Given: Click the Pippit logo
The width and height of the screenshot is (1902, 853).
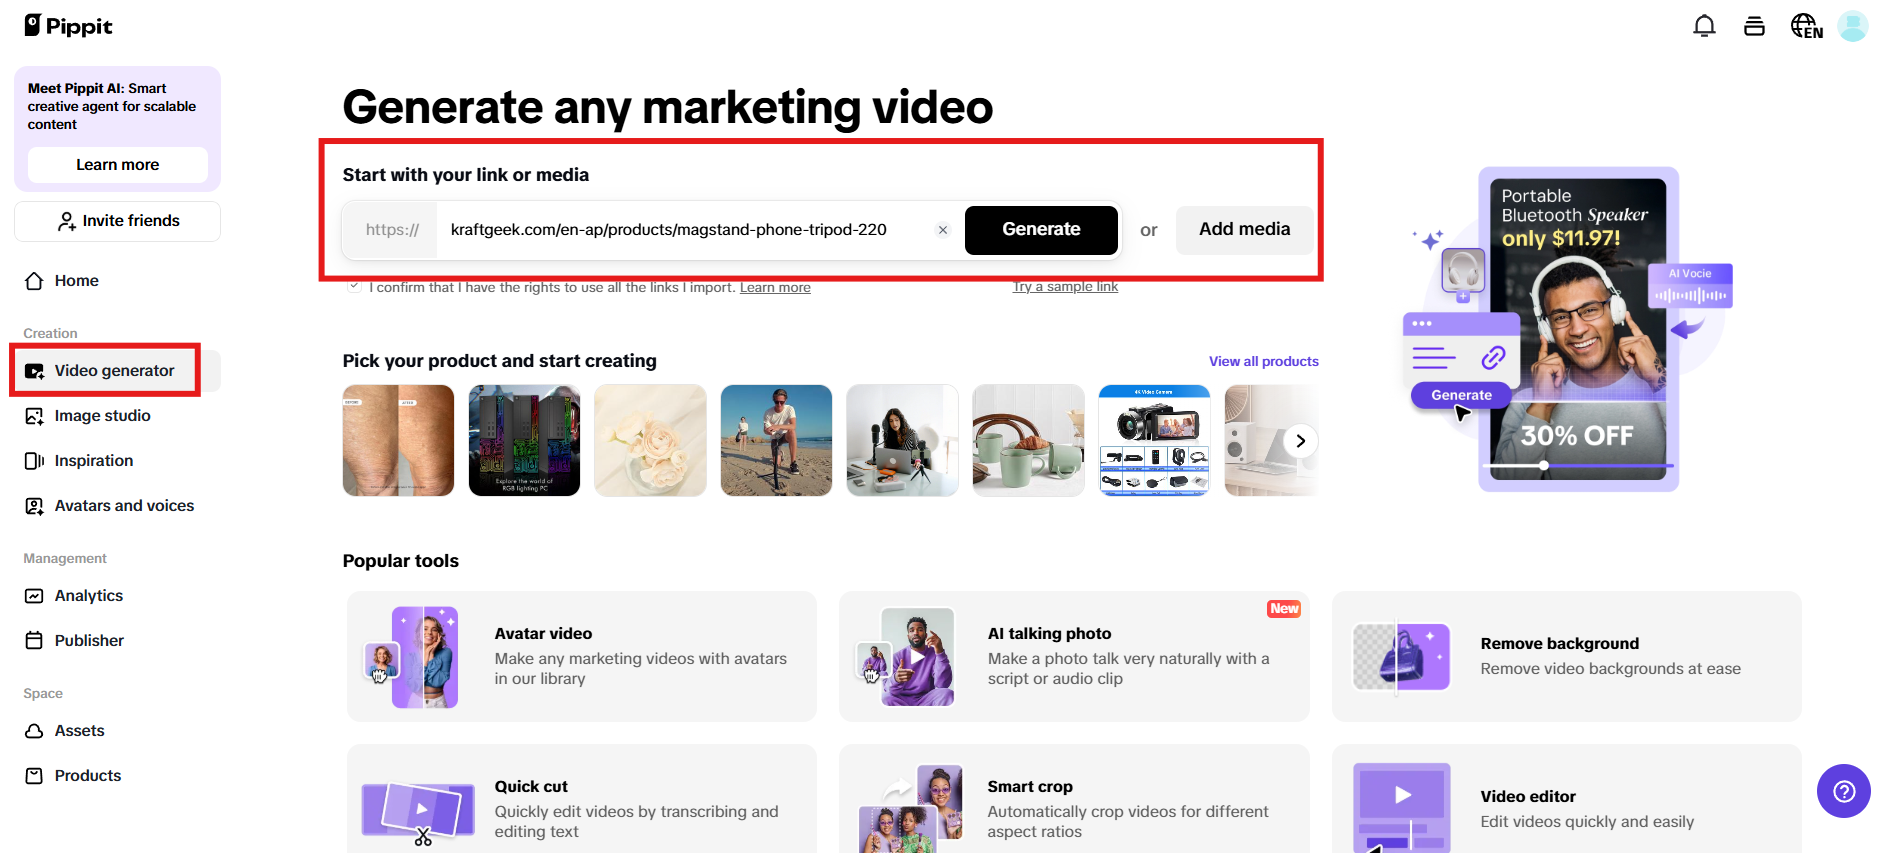Looking at the screenshot, I should [x=68, y=26].
